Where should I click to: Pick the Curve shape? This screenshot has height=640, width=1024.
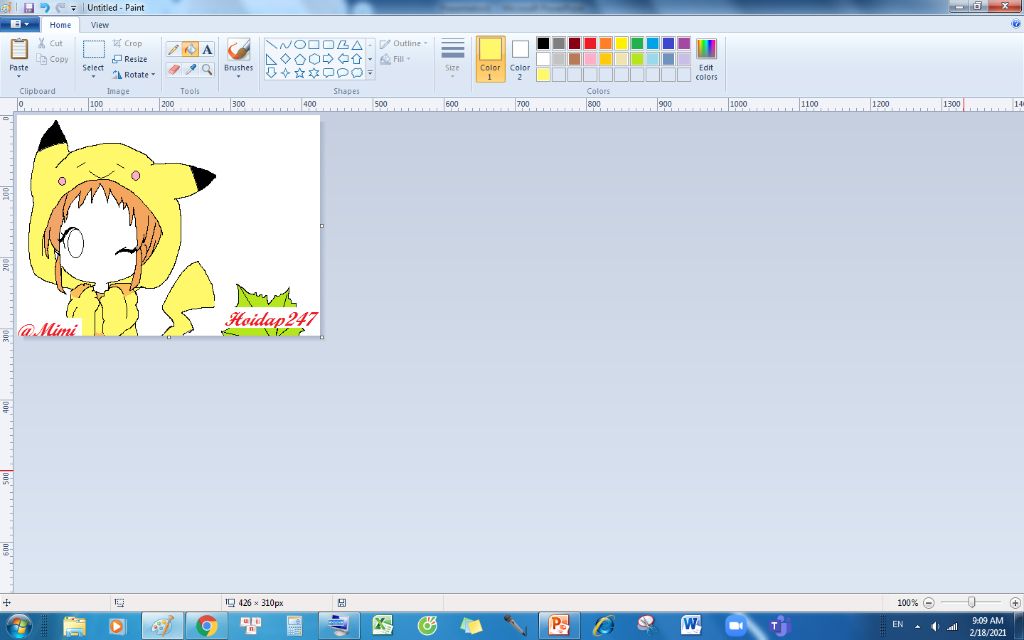[x=285, y=45]
